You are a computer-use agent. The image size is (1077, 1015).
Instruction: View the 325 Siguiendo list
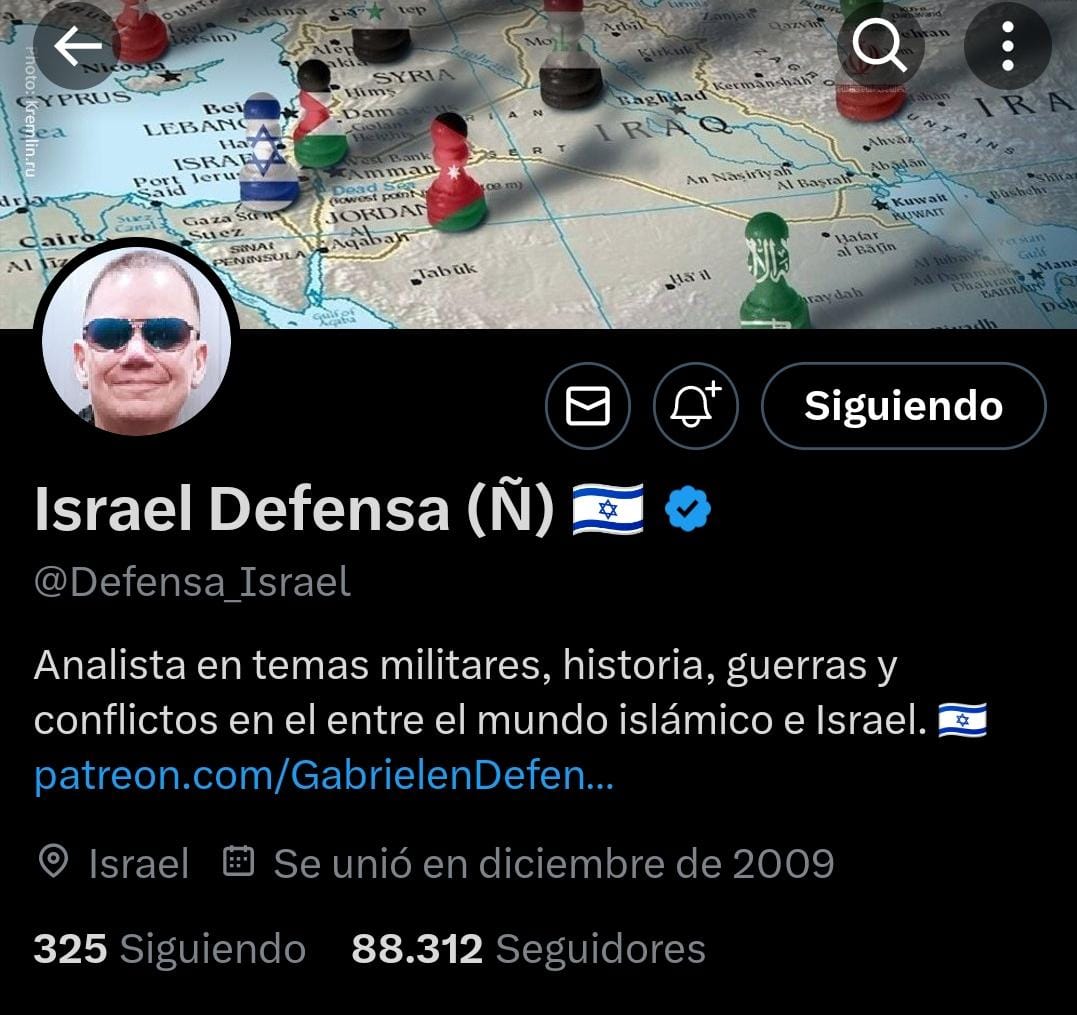coord(170,949)
